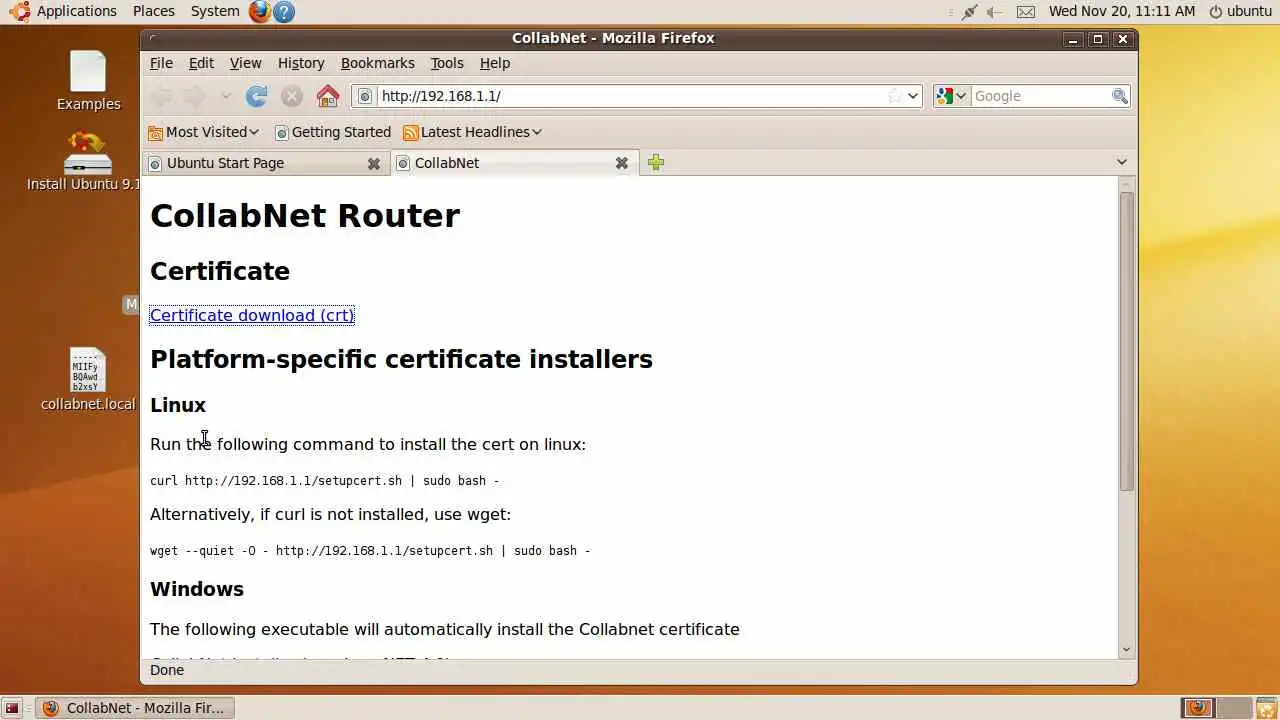Open the Help question mark panel icon

tap(284, 11)
